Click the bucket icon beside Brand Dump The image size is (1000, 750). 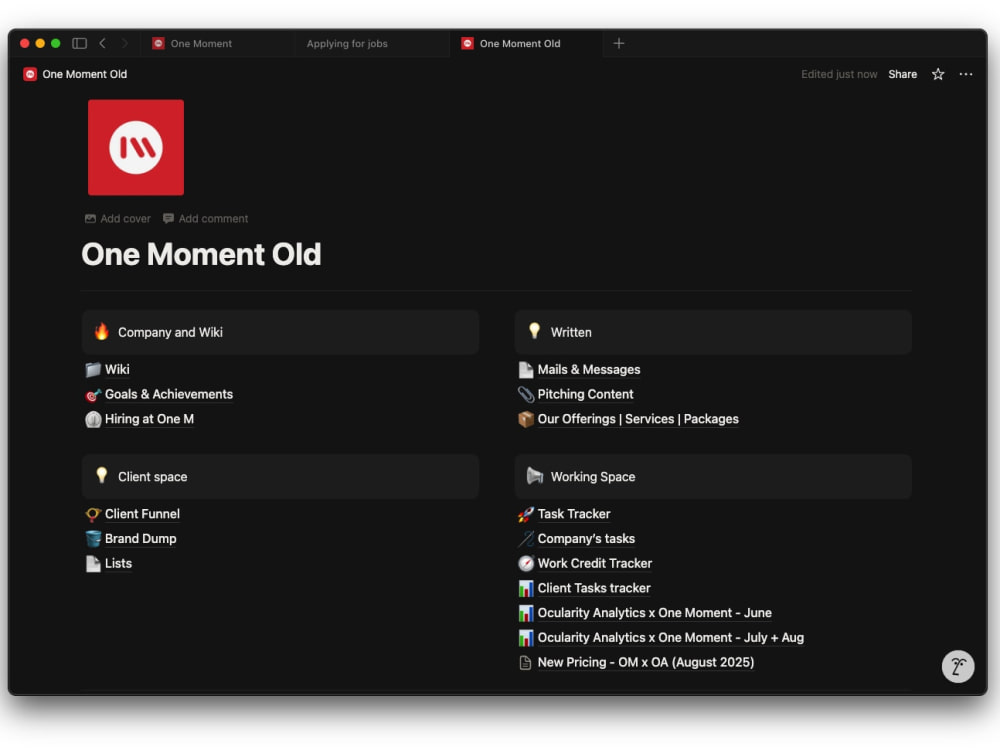(x=93, y=539)
